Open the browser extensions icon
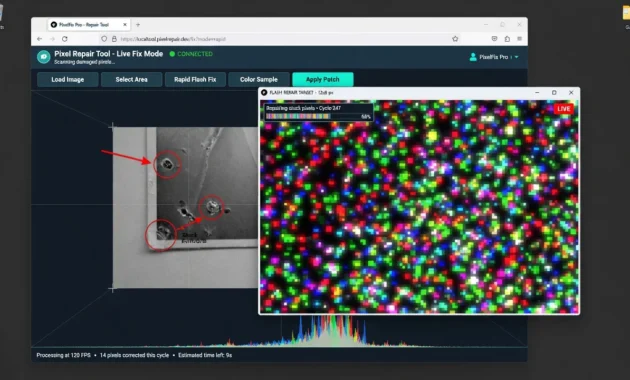The height and width of the screenshot is (380, 630). coord(507,39)
